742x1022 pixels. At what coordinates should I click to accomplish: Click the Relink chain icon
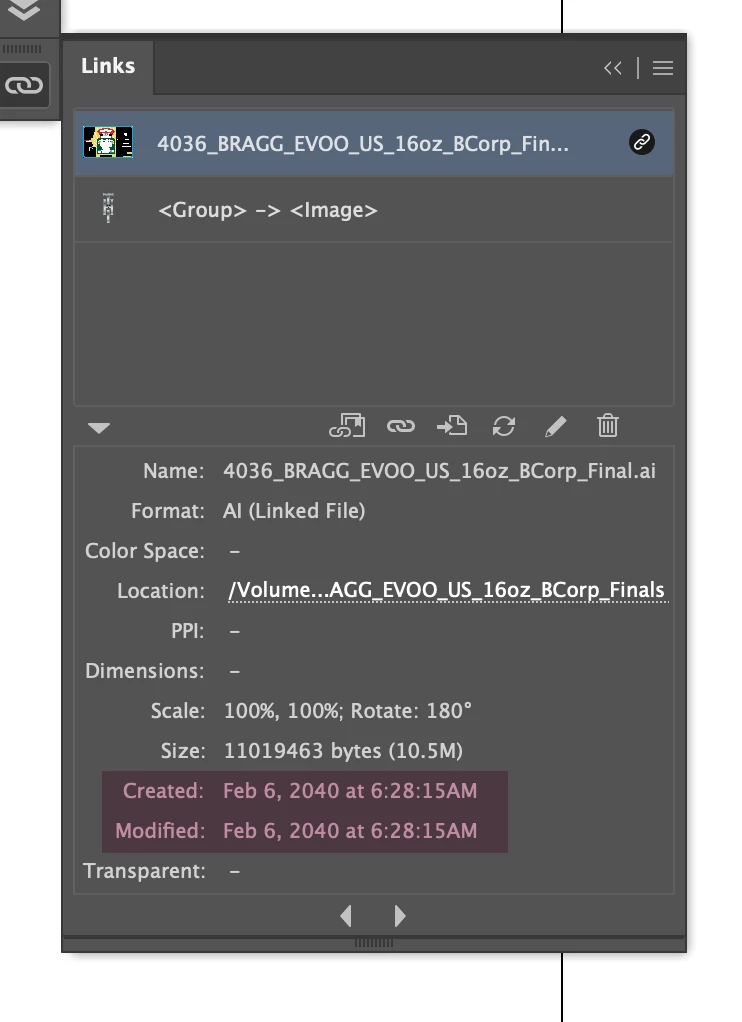400,426
